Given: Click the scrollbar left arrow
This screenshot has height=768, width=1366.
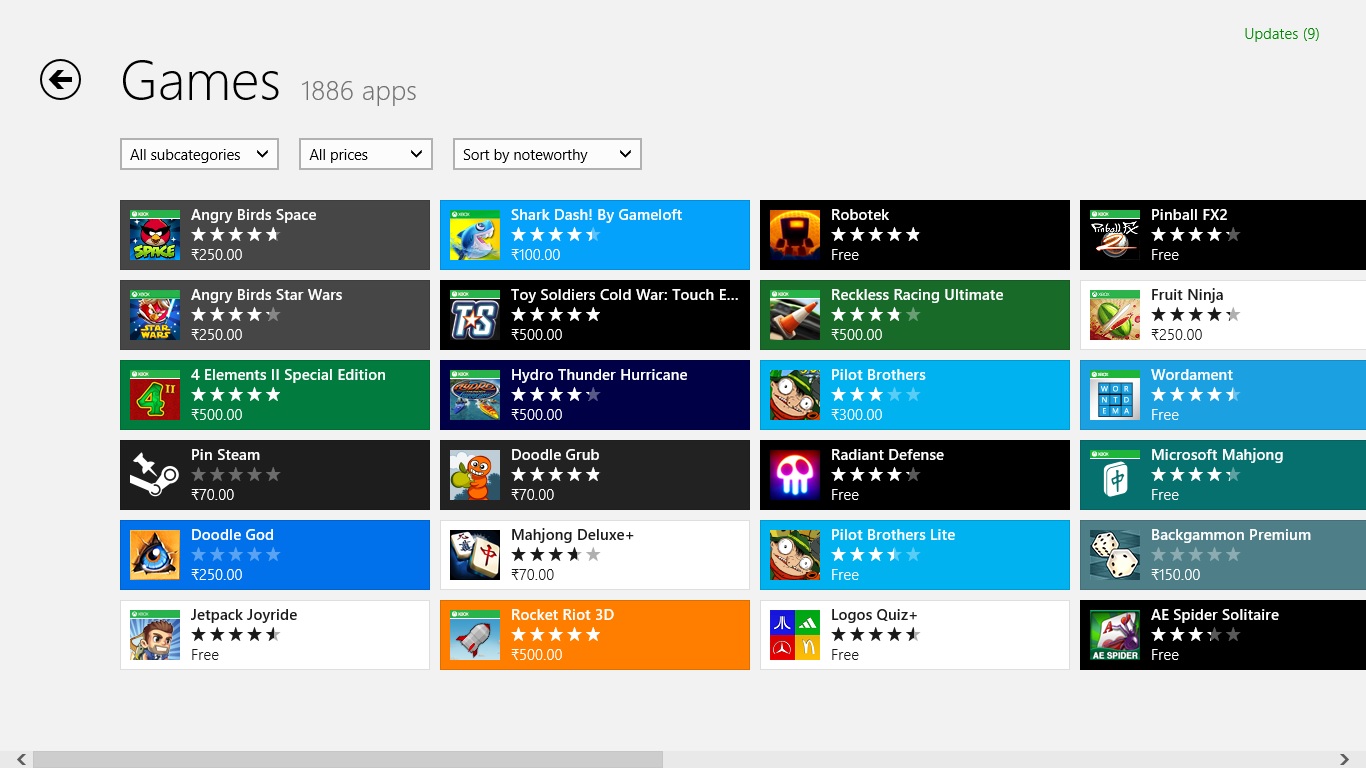Looking at the screenshot, I should 21,760.
